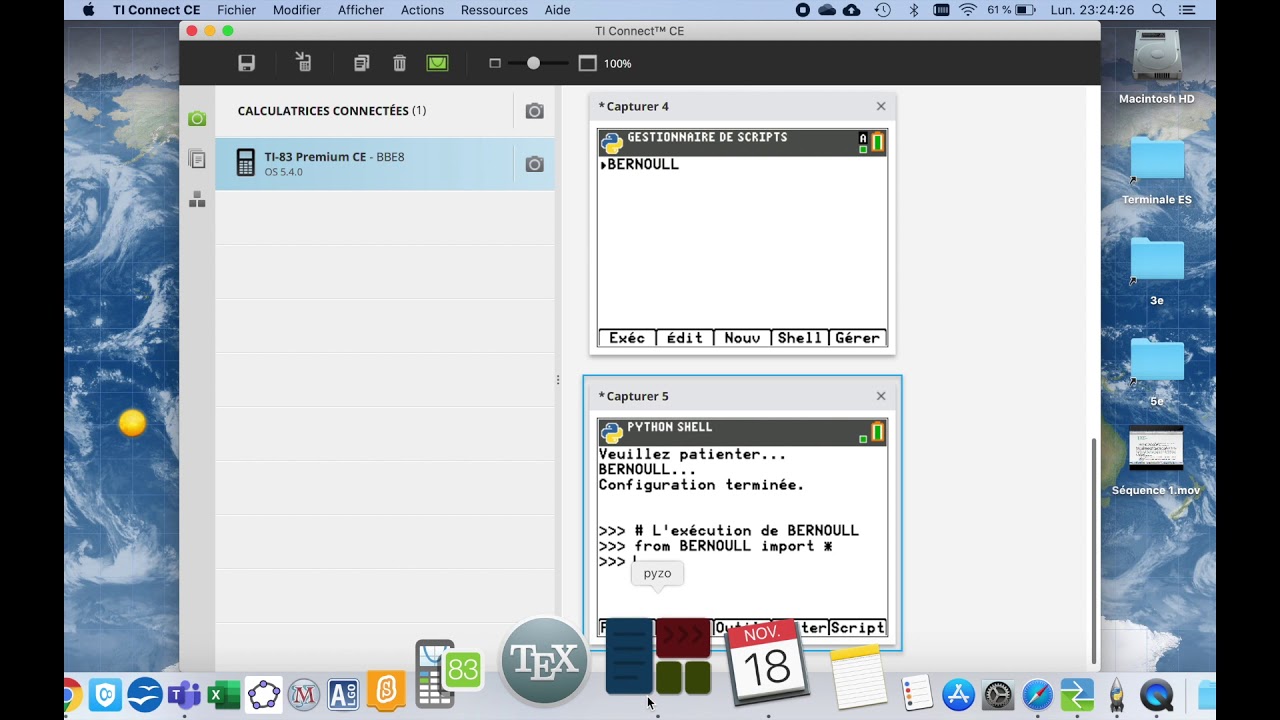Click the Wi-Fi status icon
Image resolution: width=1280 pixels, height=720 pixels.
click(x=968, y=10)
